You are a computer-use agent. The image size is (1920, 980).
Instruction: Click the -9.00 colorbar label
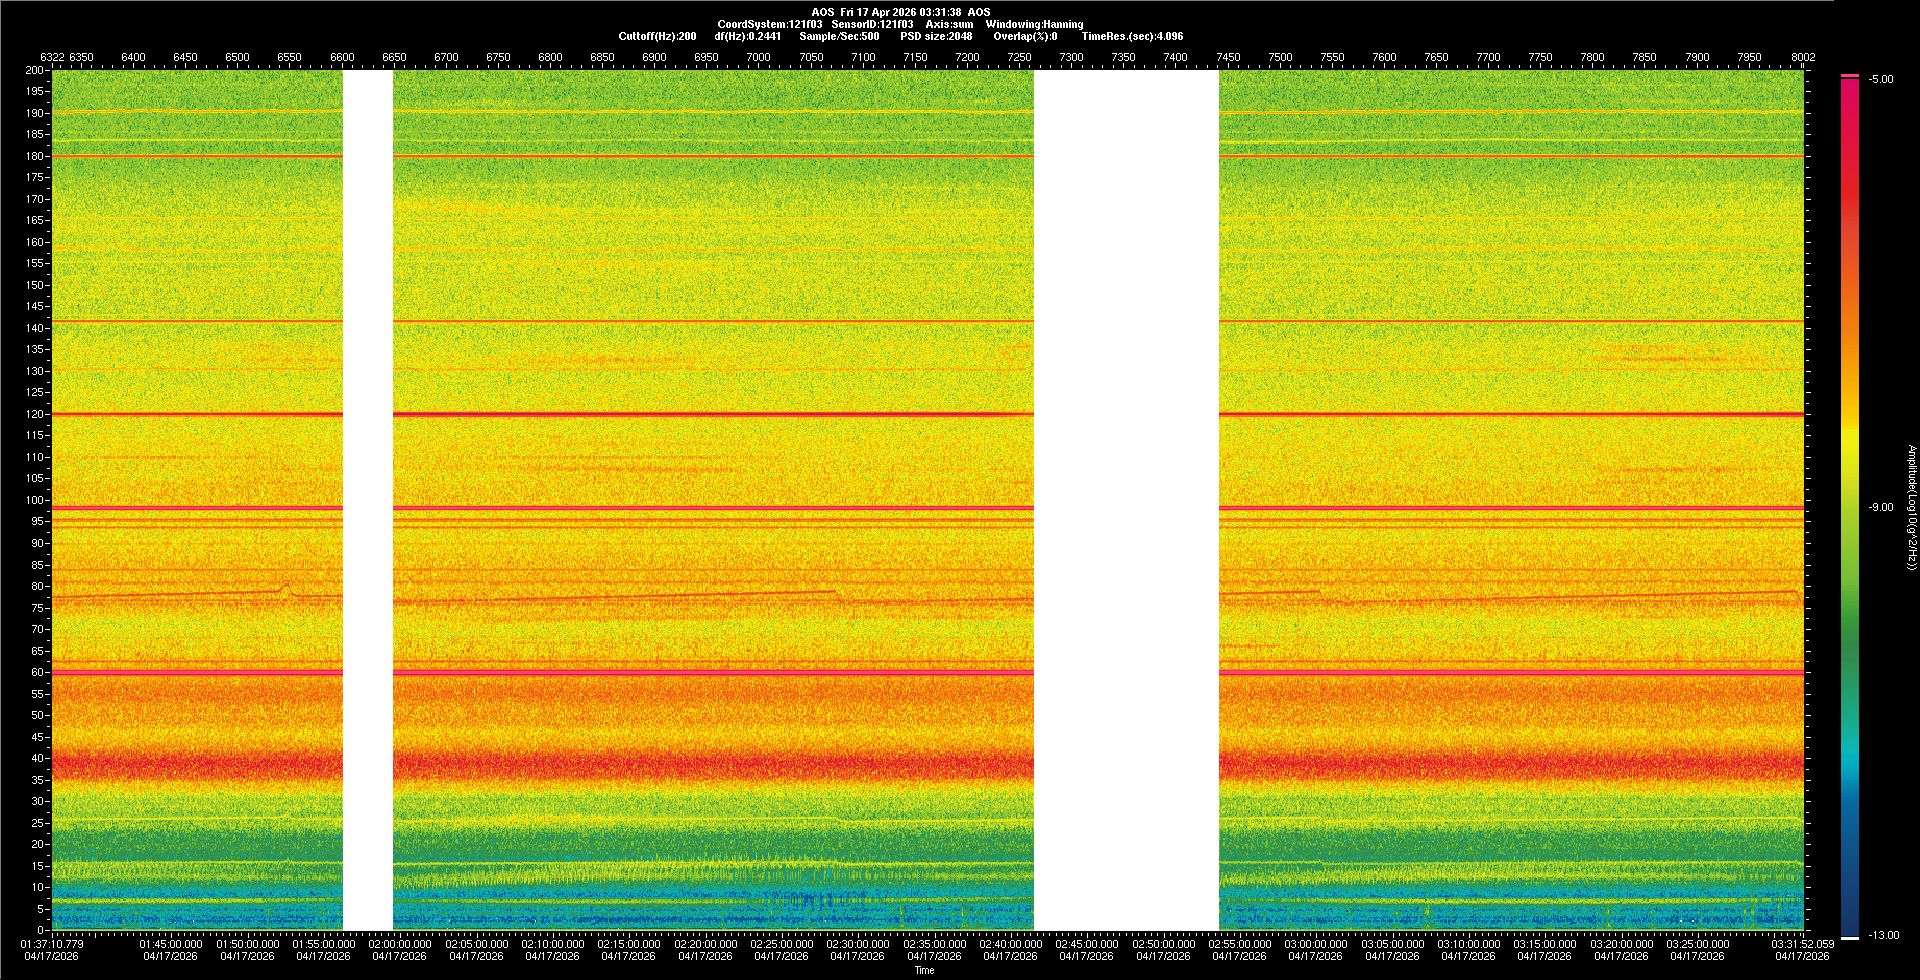[1881, 507]
